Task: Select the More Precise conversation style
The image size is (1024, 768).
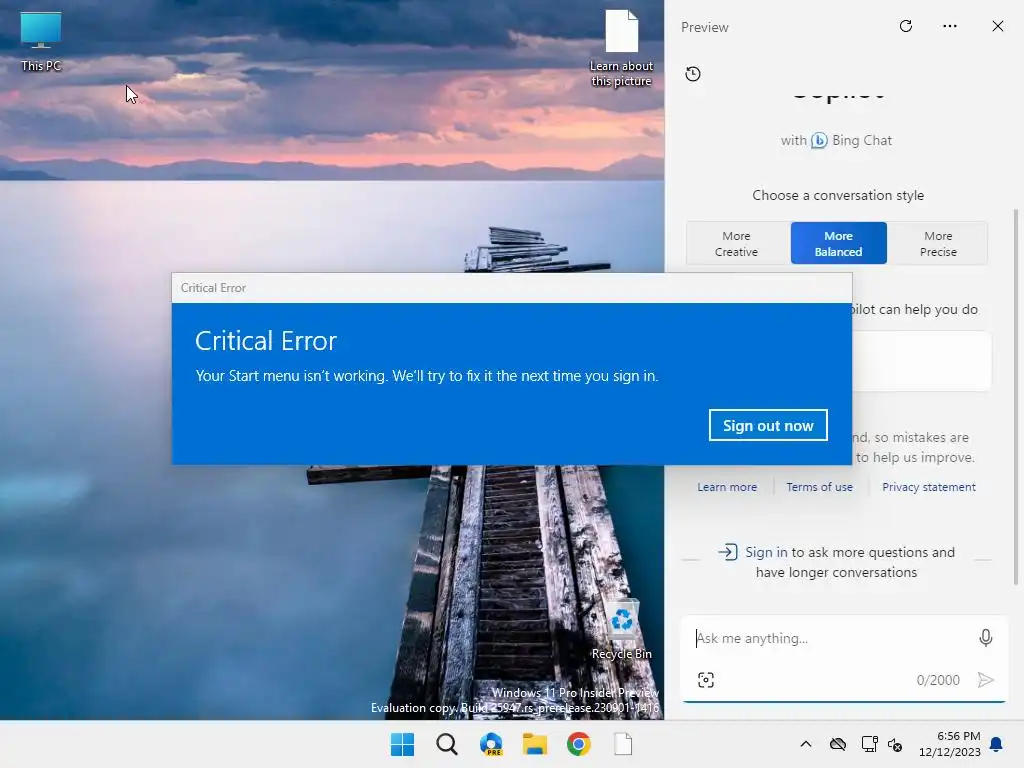Action: [938, 244]
